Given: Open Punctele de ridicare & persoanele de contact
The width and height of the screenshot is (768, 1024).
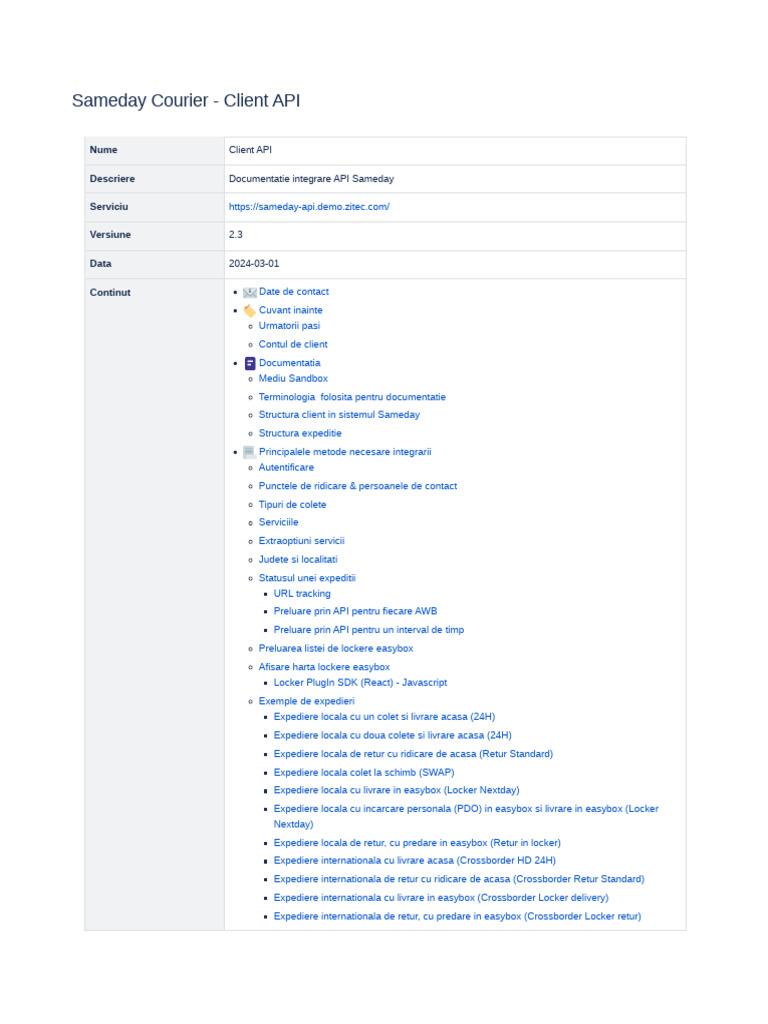Looking at the screenshot, I should tap(358, 486).
